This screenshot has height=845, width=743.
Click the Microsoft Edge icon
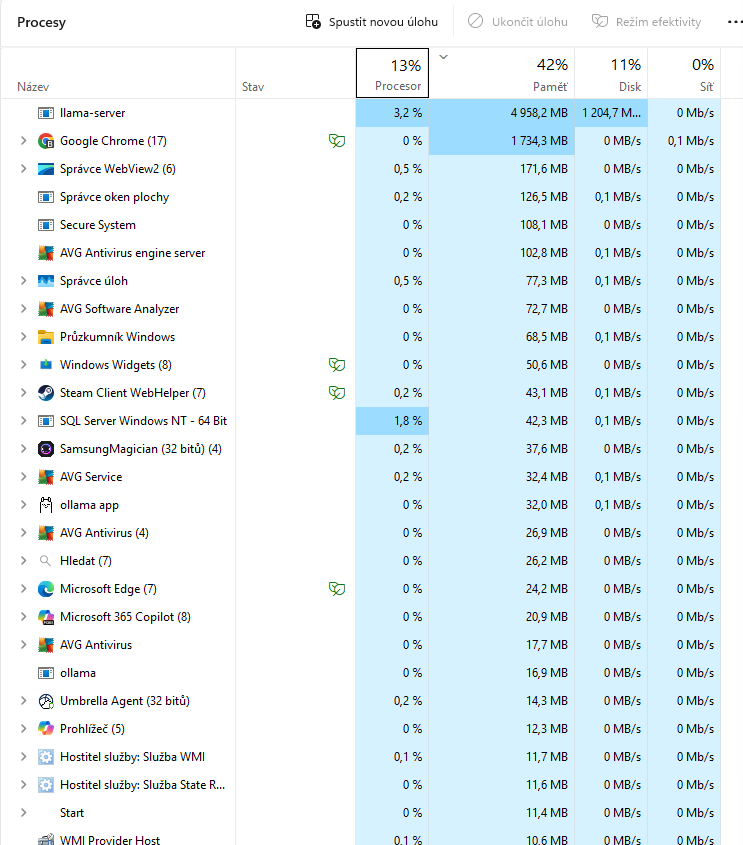46,589
